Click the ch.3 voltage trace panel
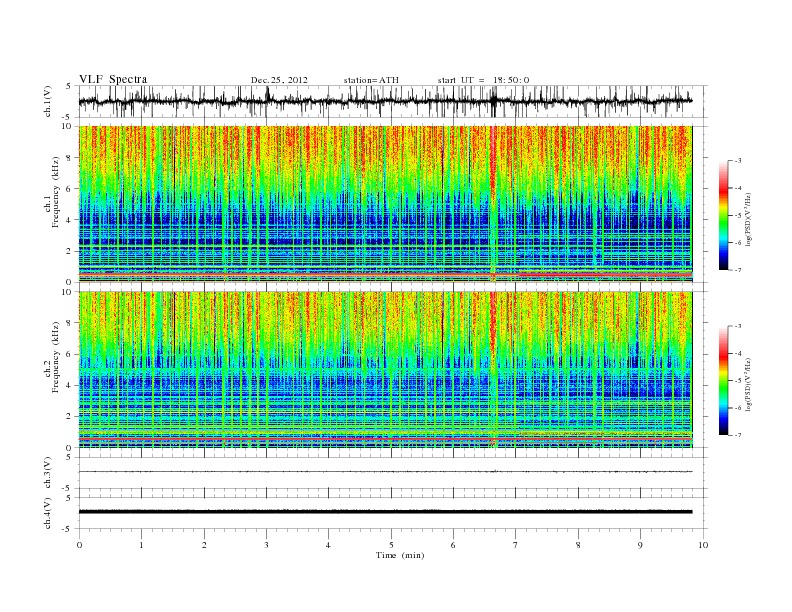The width and height of the screenshot is (792, 612). [393, 473]
